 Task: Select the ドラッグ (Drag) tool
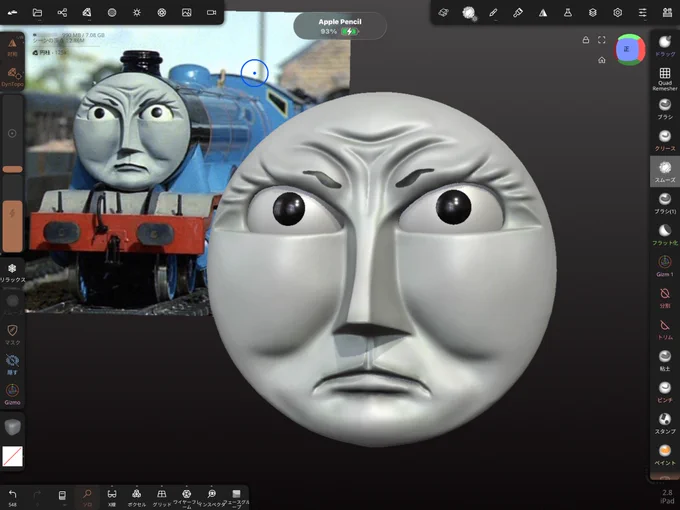pyautogui.click(x=665, y=46)
